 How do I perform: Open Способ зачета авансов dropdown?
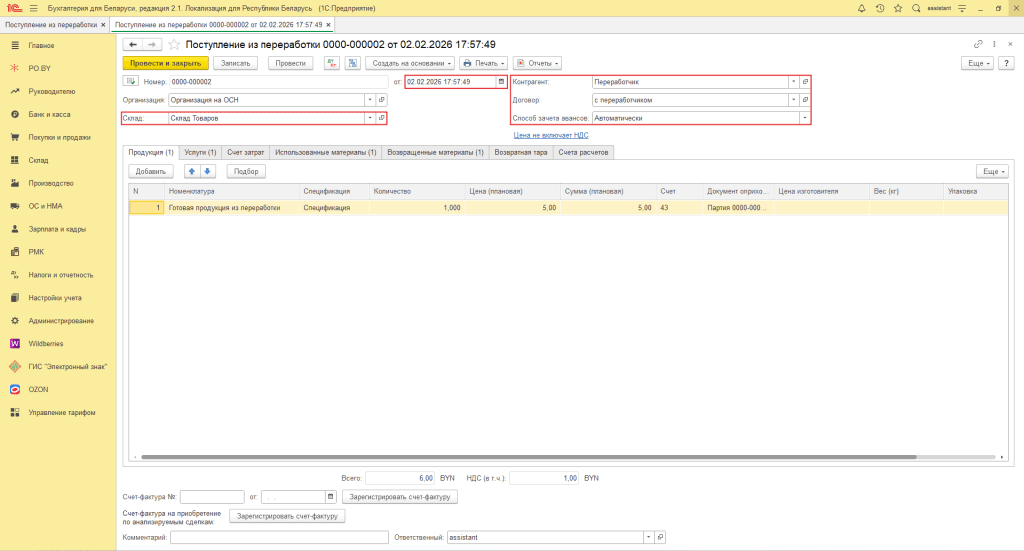[x=803, y=118]
